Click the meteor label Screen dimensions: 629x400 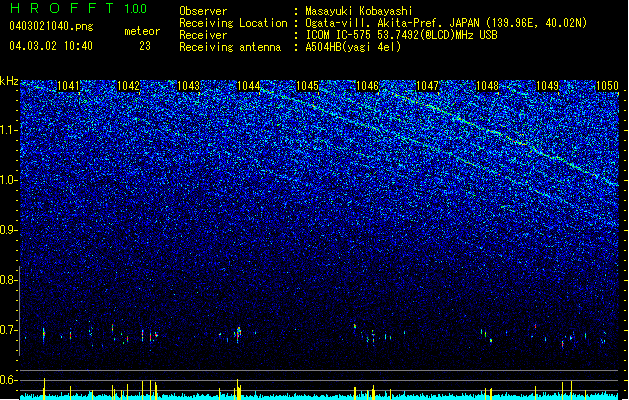[142, 31]
